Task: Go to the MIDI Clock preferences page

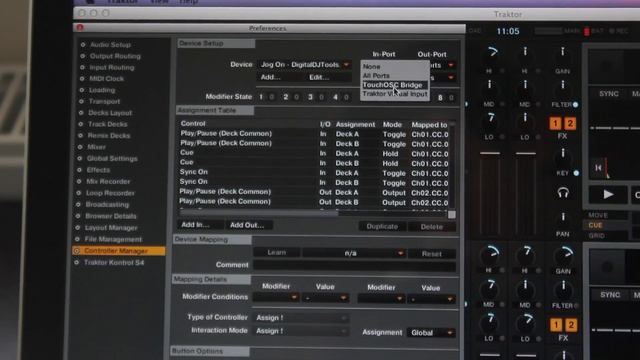Action: 107,78
